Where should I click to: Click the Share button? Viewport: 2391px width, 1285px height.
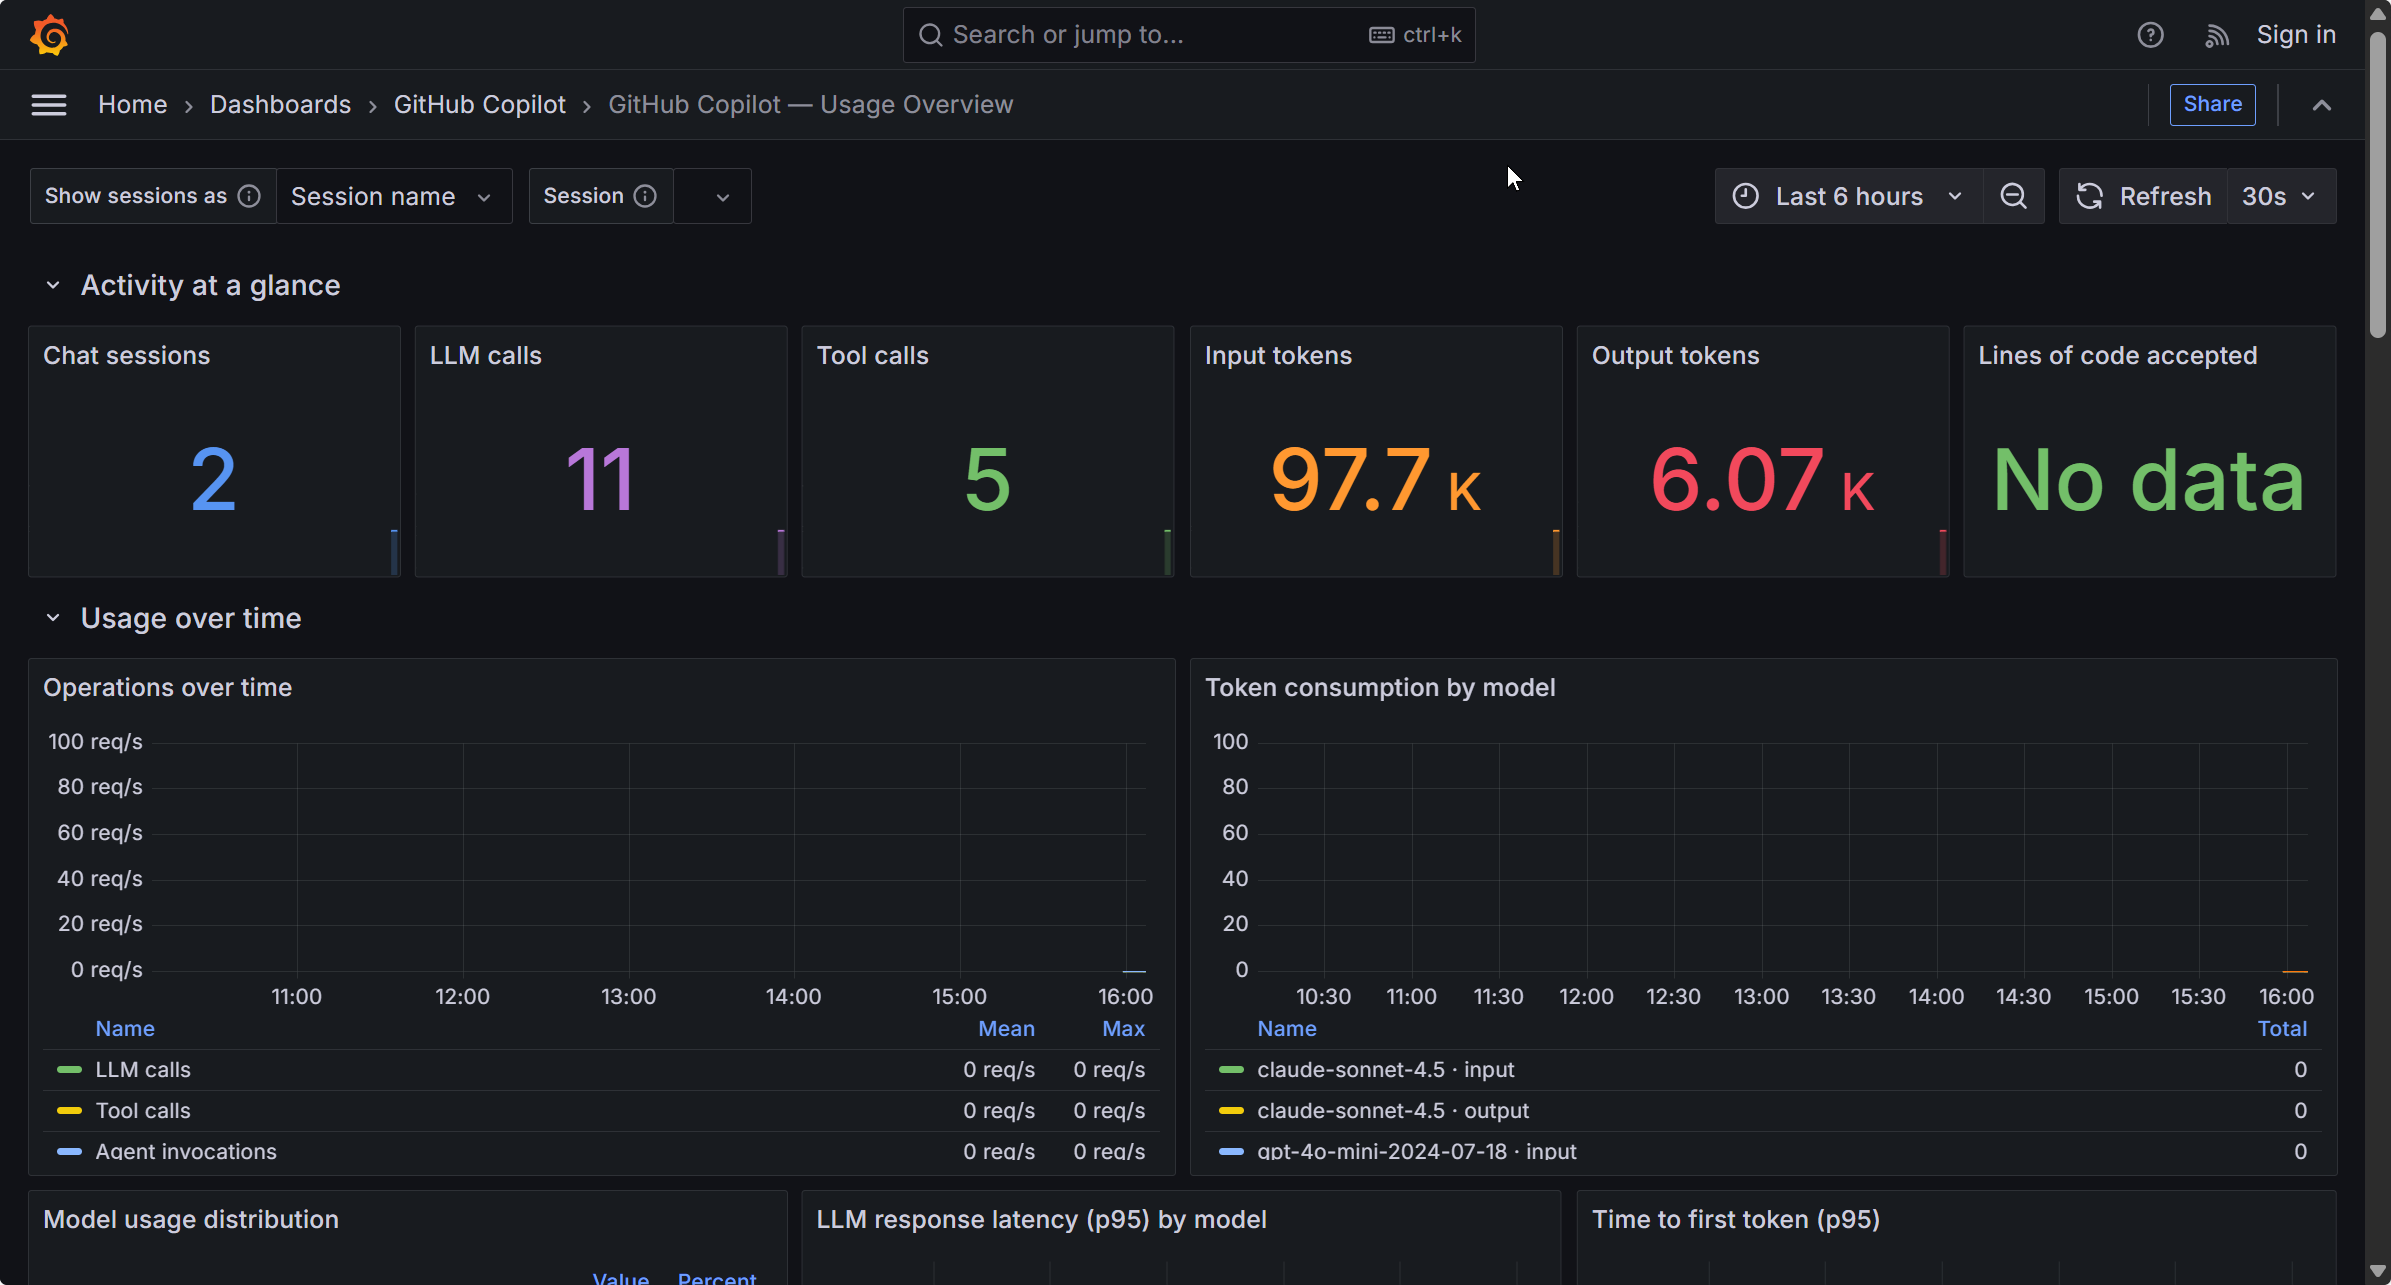click(x=2212, y=105)
